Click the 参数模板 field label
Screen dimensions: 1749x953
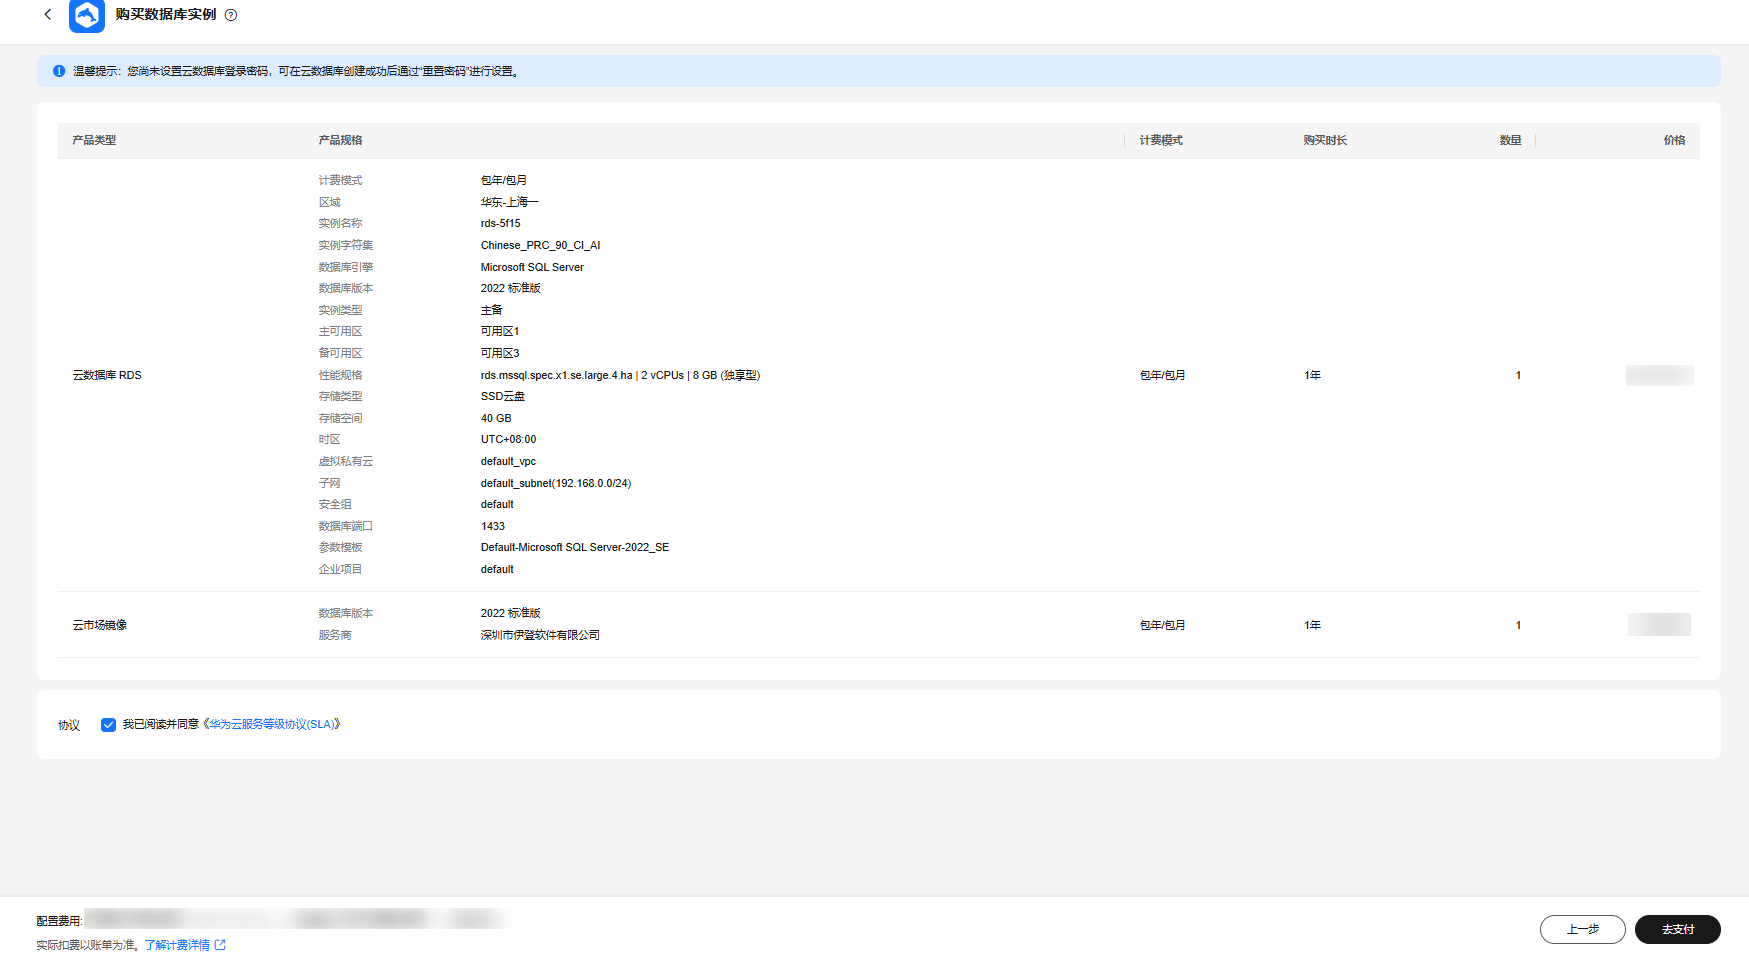pyautogui.click(x=340, y=547)
